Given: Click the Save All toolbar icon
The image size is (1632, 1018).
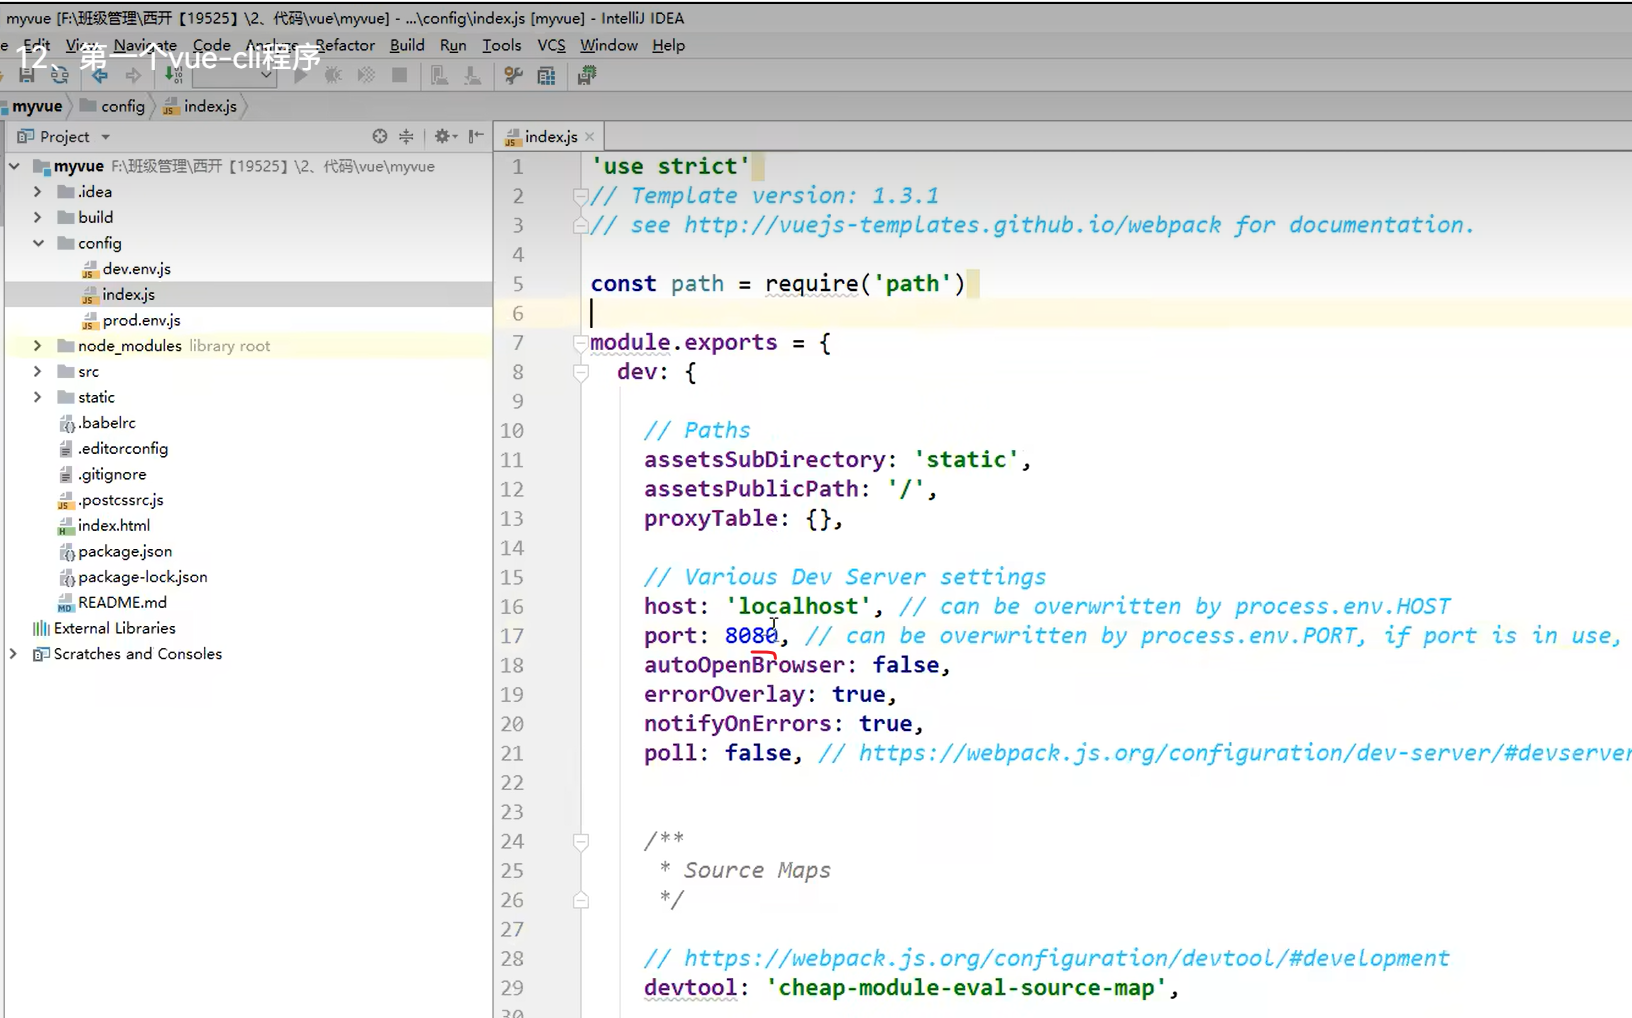Looking at the screenshot, I should 27,75.
